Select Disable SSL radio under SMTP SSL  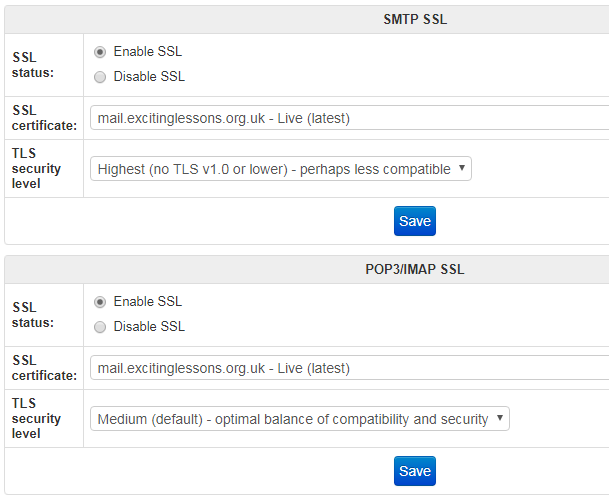(x=100, y=77)
